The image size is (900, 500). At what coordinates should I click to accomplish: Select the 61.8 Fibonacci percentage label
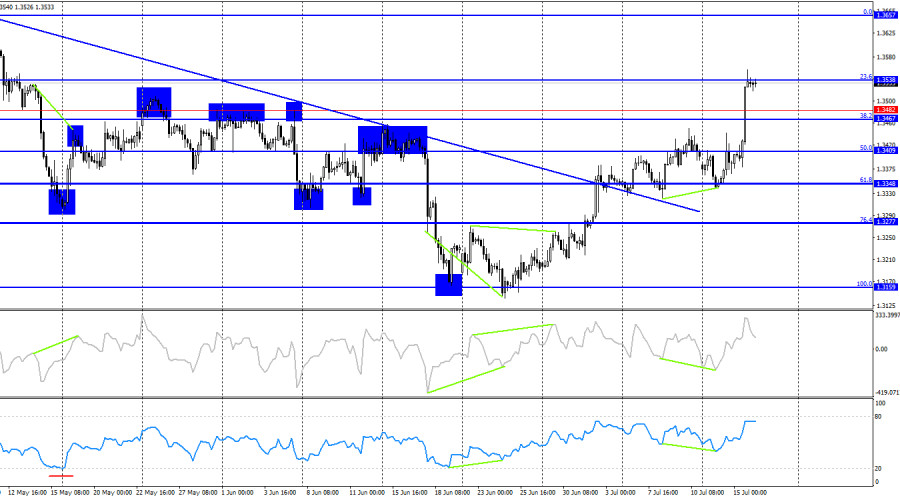[866, 180]
